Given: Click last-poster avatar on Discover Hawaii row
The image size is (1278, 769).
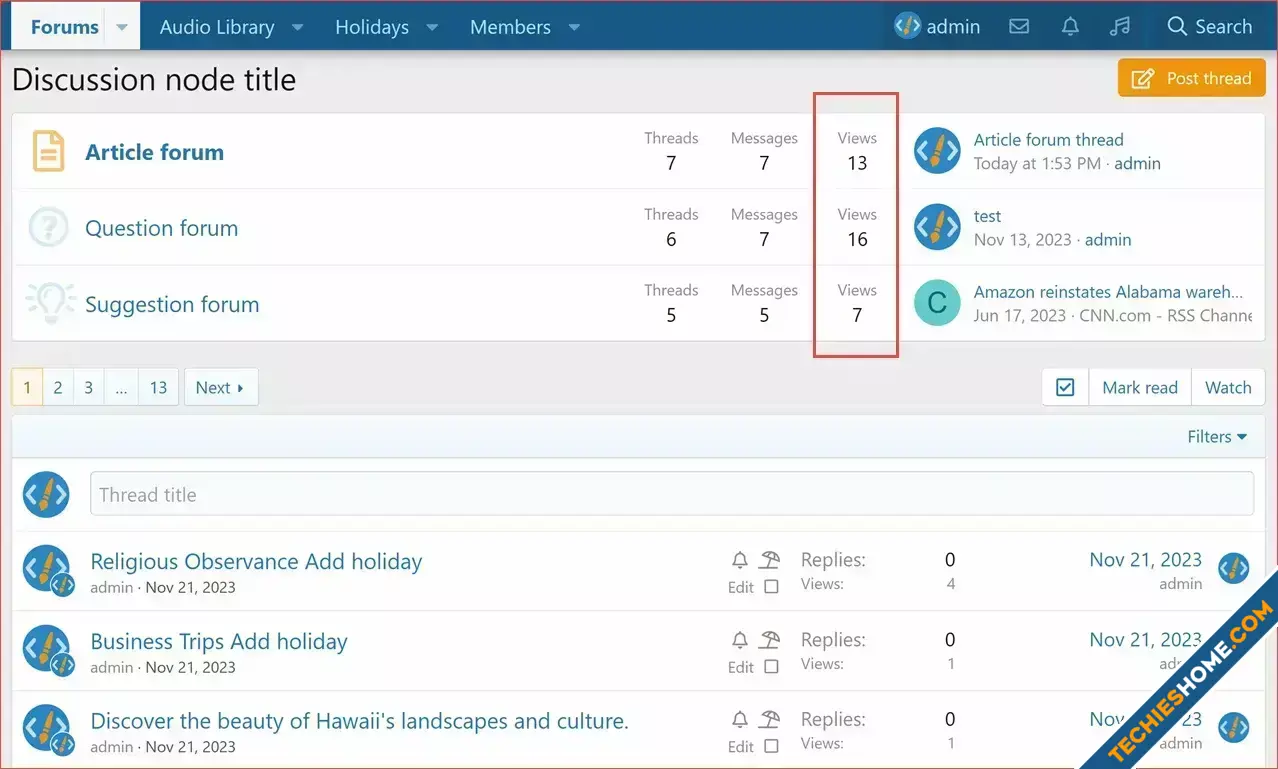Looking at the screenshot, I should (x=1234, y=728).
